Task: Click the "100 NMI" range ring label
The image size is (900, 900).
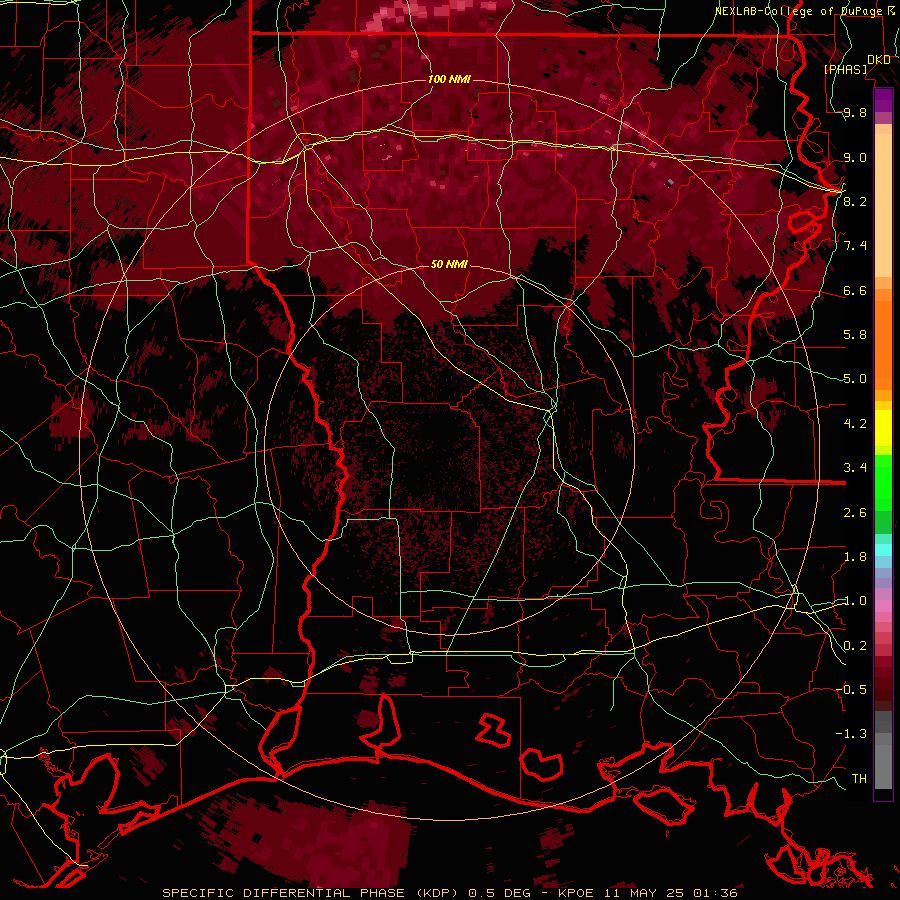Action: (449, 79)
